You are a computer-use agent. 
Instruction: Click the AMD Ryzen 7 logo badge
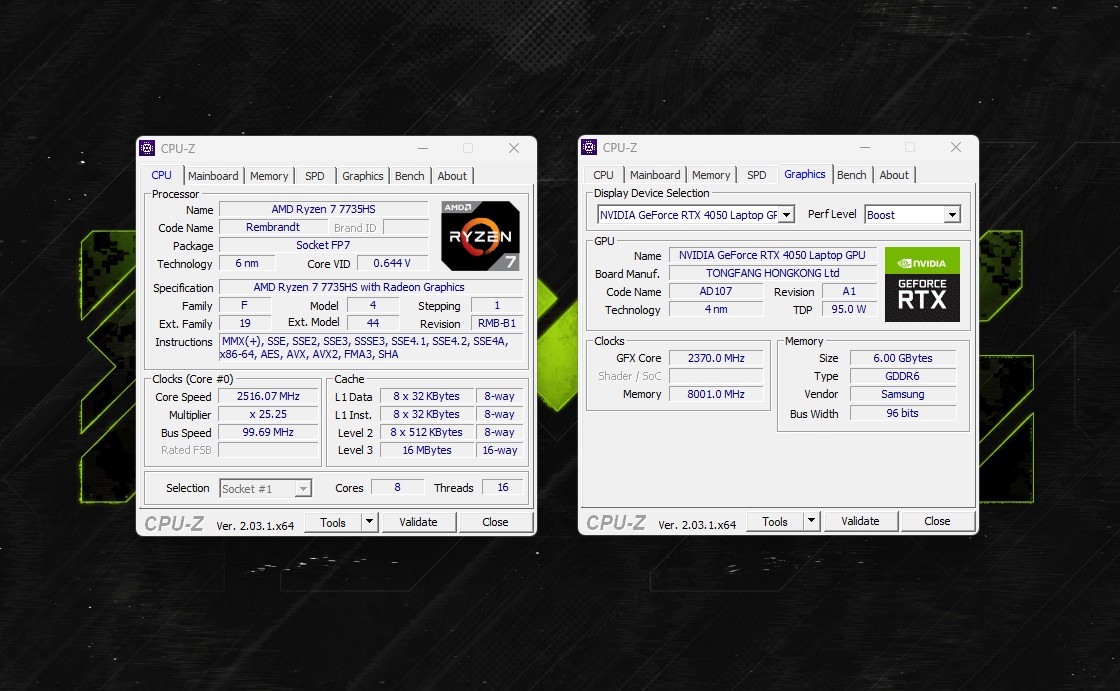tap(480, 237)
